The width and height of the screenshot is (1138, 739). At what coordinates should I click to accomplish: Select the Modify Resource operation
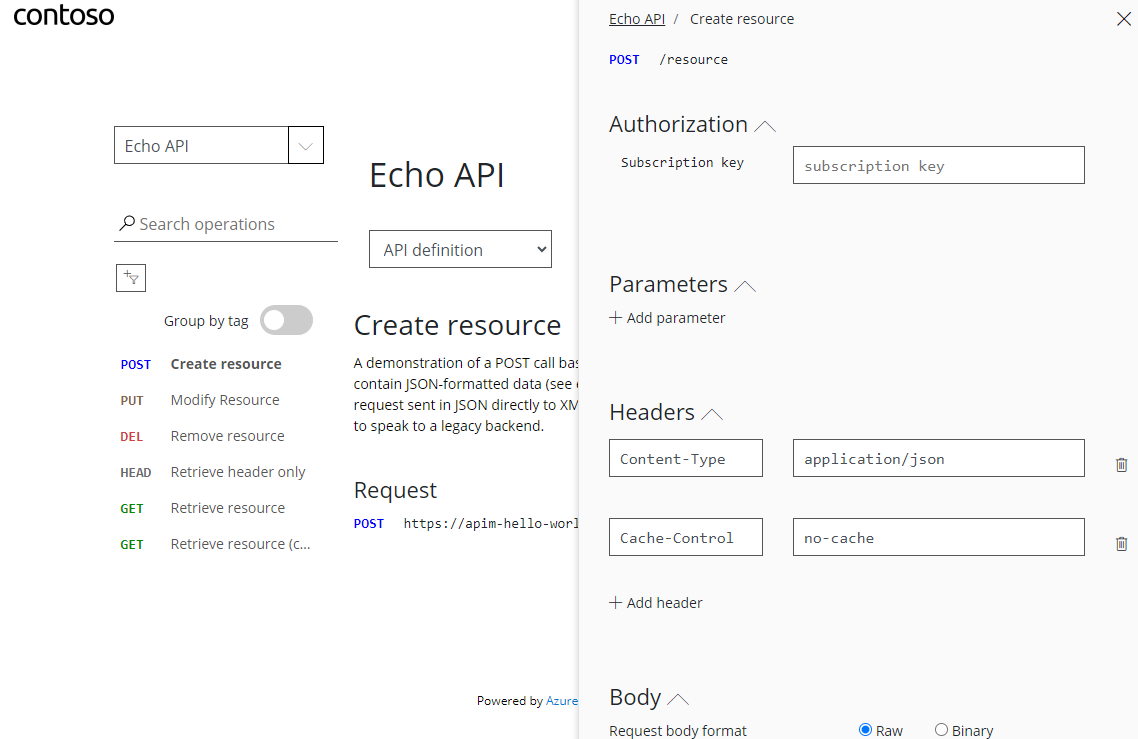[224, 399]
